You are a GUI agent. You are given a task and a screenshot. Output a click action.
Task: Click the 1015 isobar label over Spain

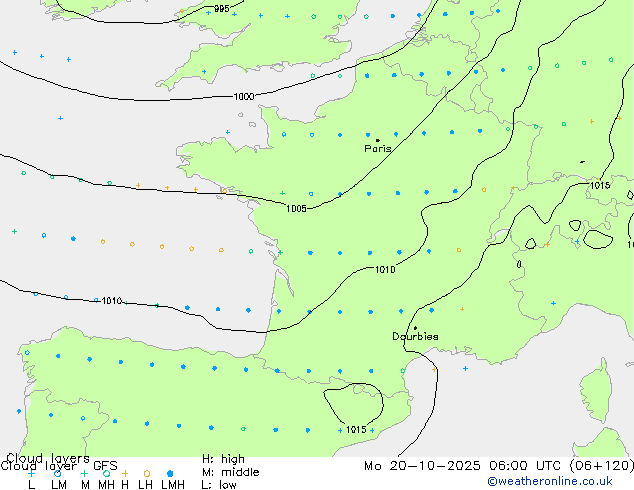tap(356, 429)
